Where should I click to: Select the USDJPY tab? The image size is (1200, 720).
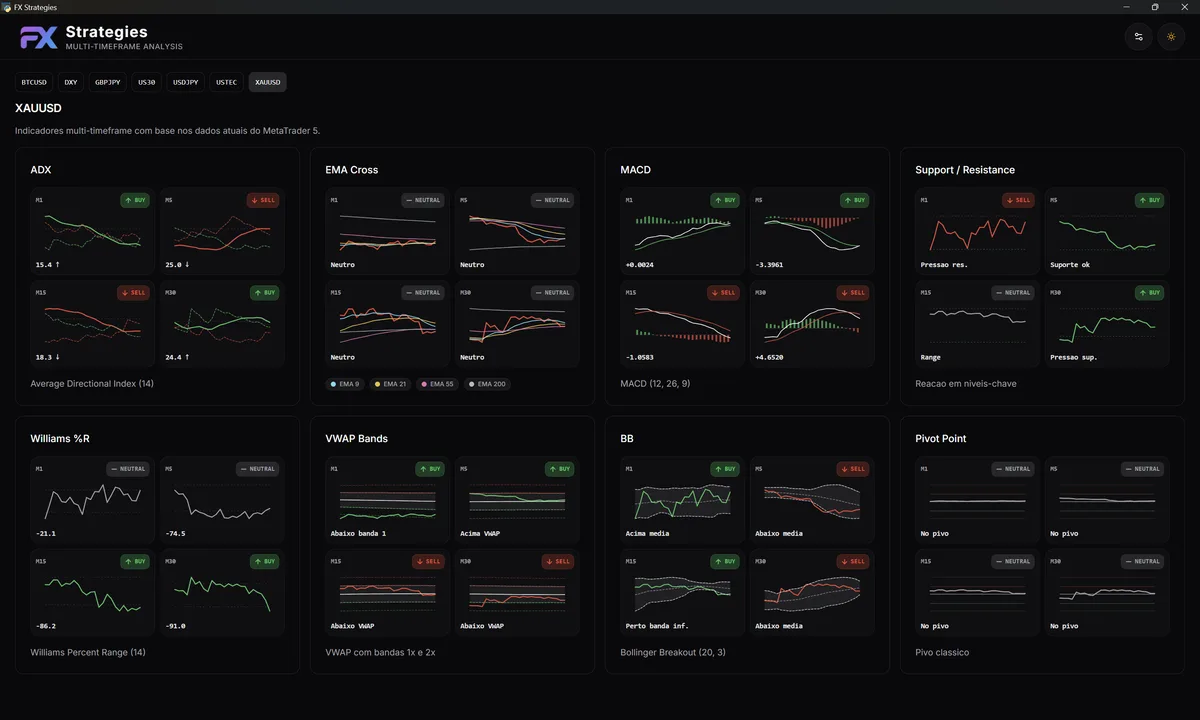click(184, 82)
